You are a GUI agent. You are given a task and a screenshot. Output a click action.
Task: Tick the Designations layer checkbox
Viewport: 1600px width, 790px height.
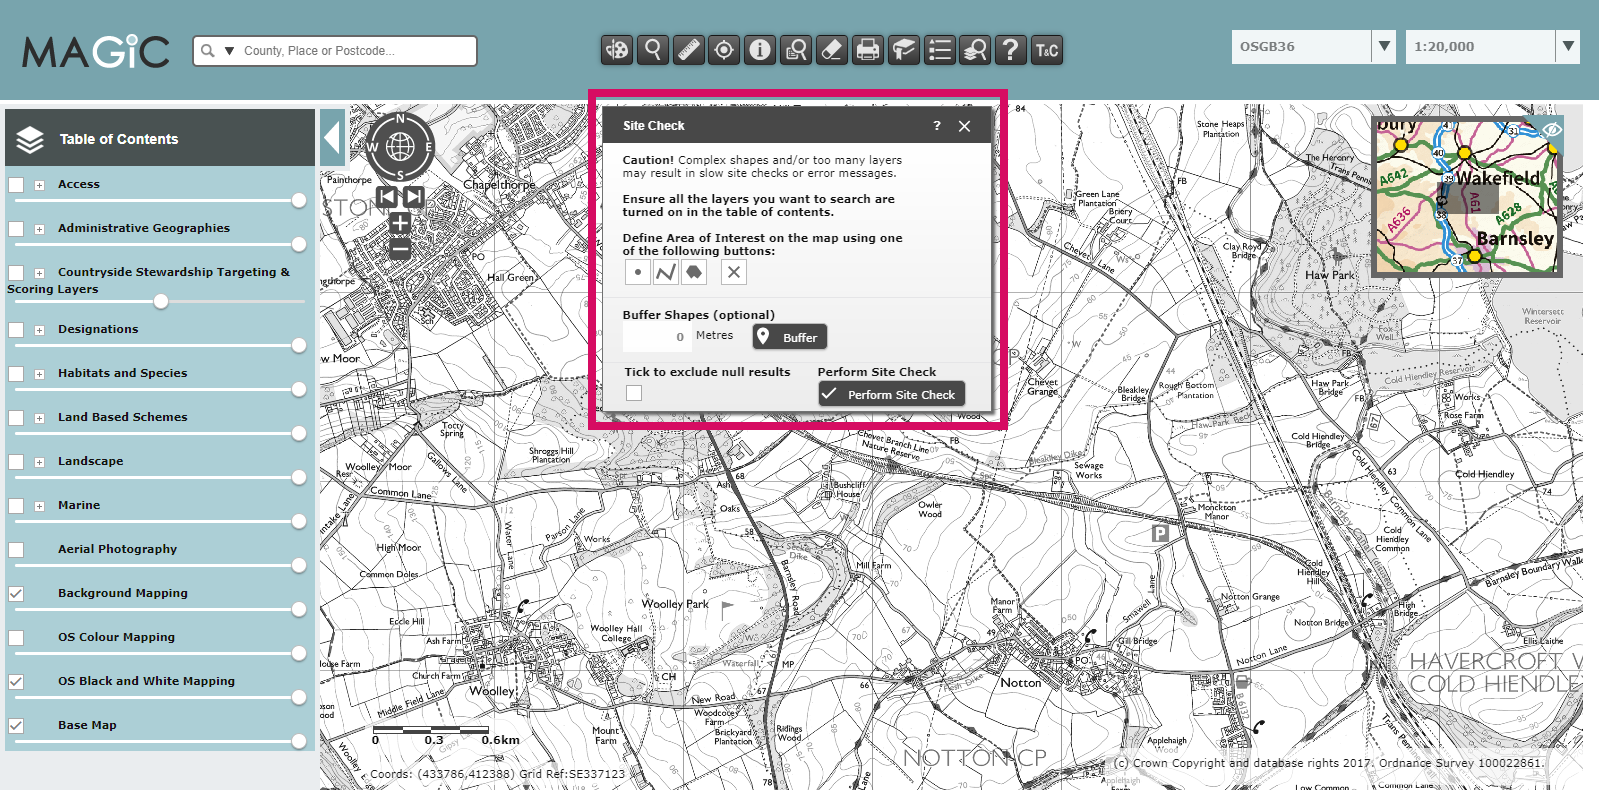click(x=16, y=330)
